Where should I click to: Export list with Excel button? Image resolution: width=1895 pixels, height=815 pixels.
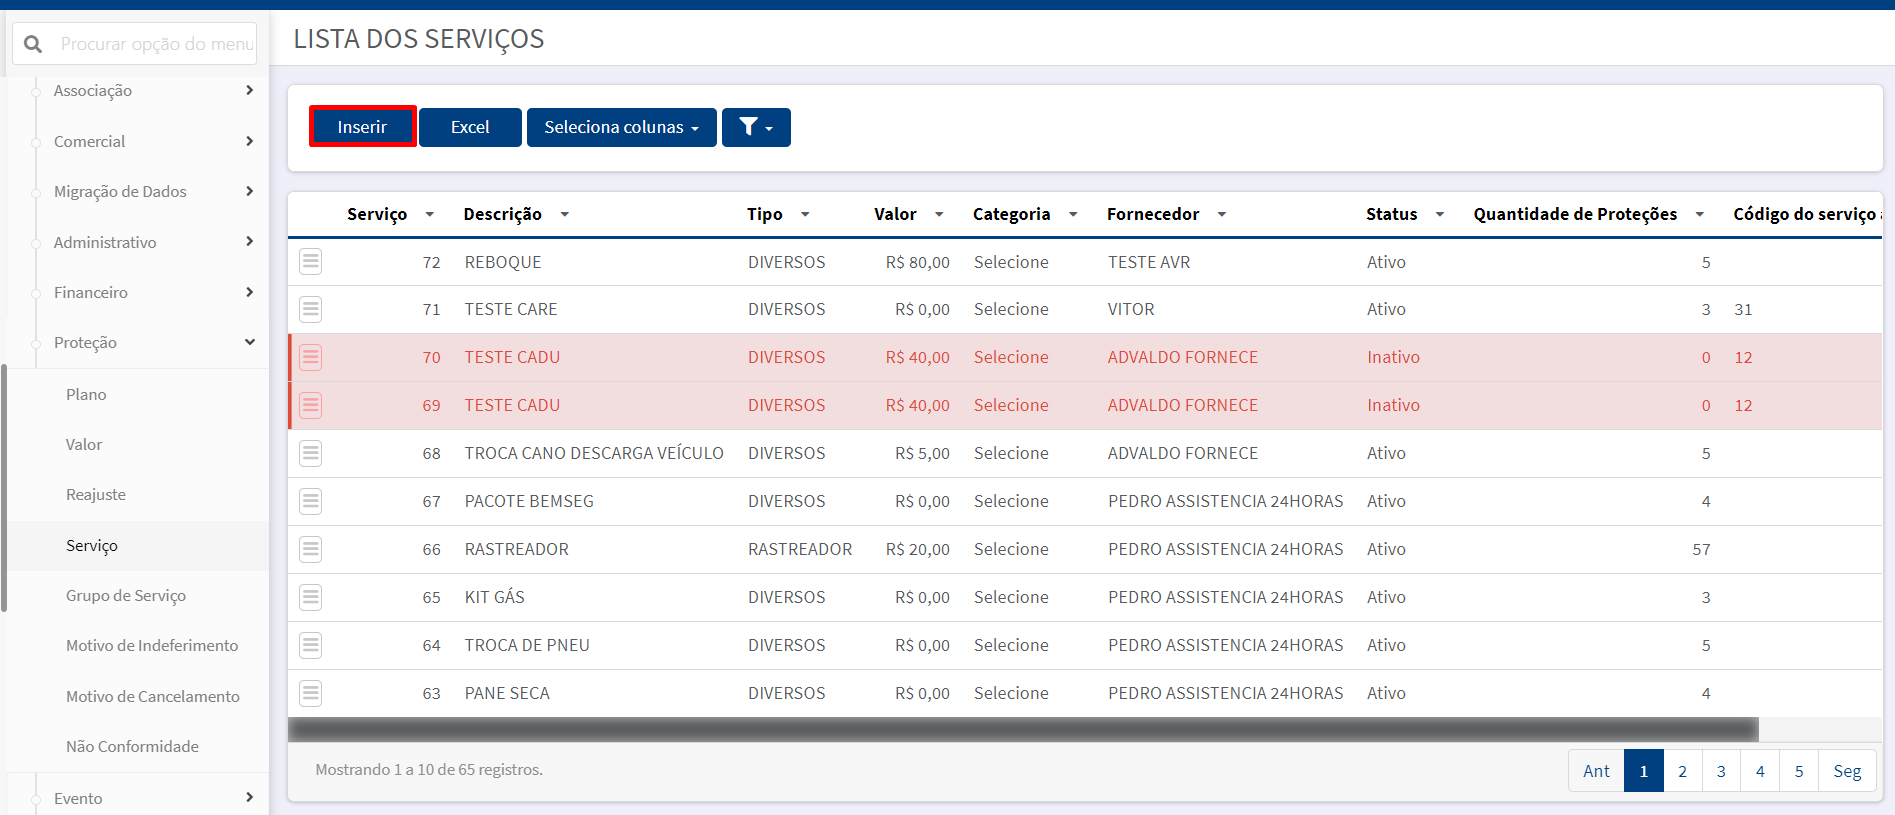click(x=470, y=127)
